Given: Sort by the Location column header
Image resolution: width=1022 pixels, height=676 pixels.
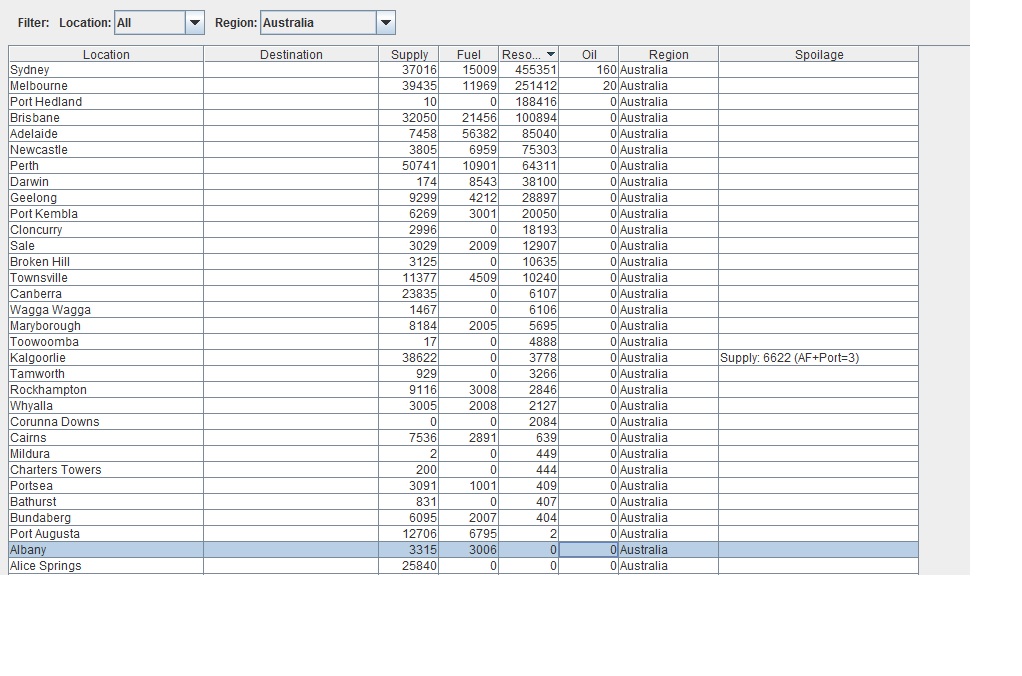Looking at the screenshot, I should click(106, 54).
